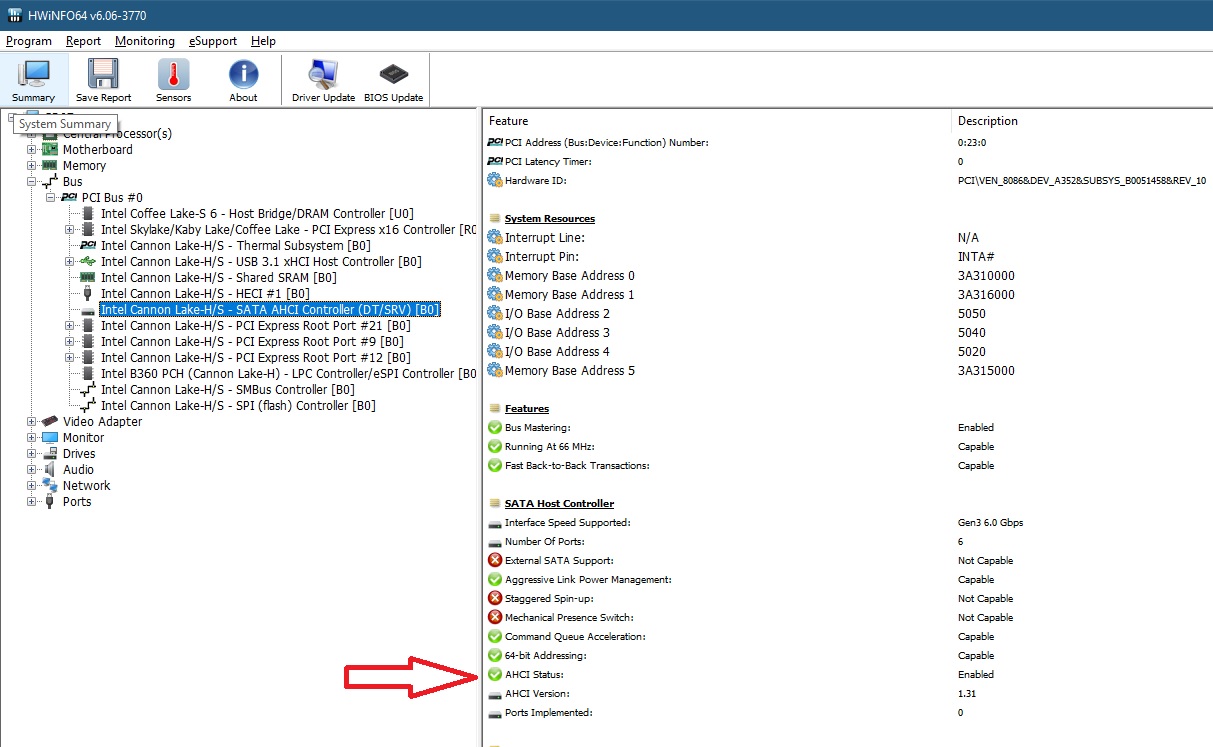Click the Motherboard icon in tree
The image size is (1213, 747).
coord(50,149)
